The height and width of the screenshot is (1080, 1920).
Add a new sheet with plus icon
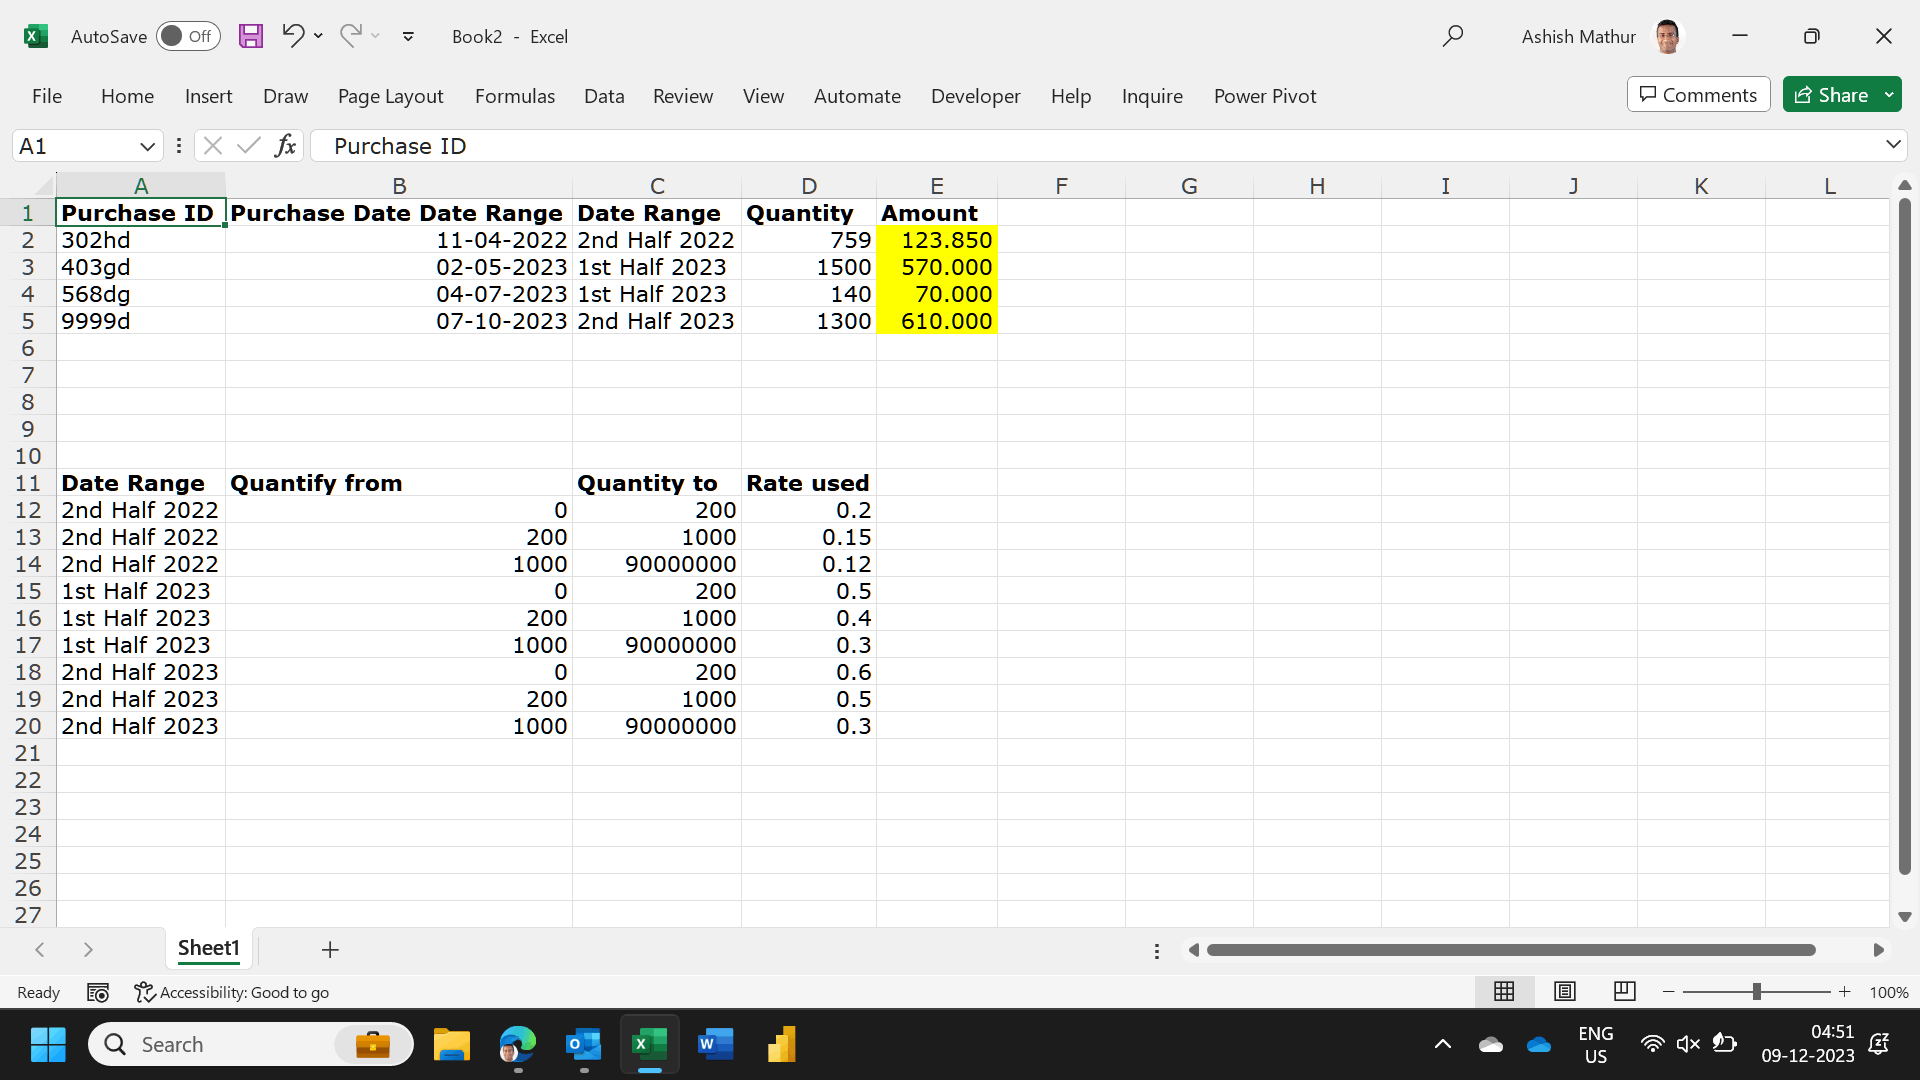(x=330, y=949)
